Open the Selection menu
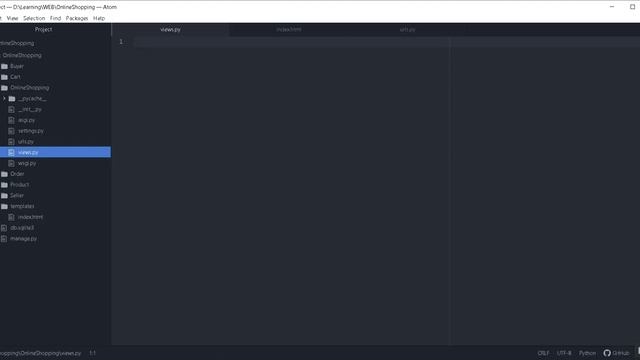The height and width of the screenshot is (360, 640). coord(34,18)
